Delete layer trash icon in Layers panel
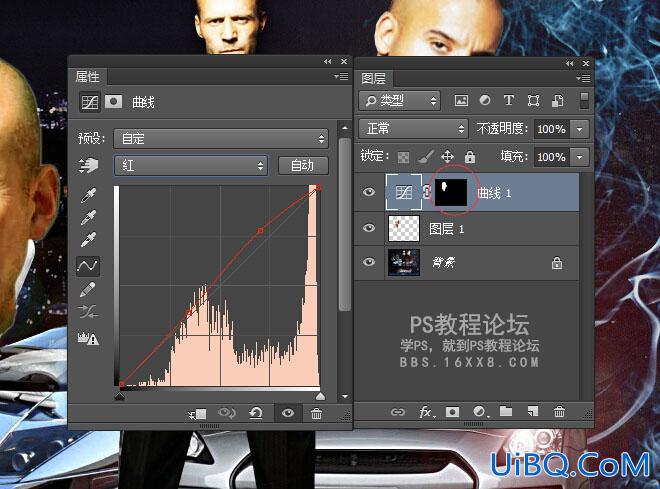The image size is (660, 489). [x=559, y=411]
